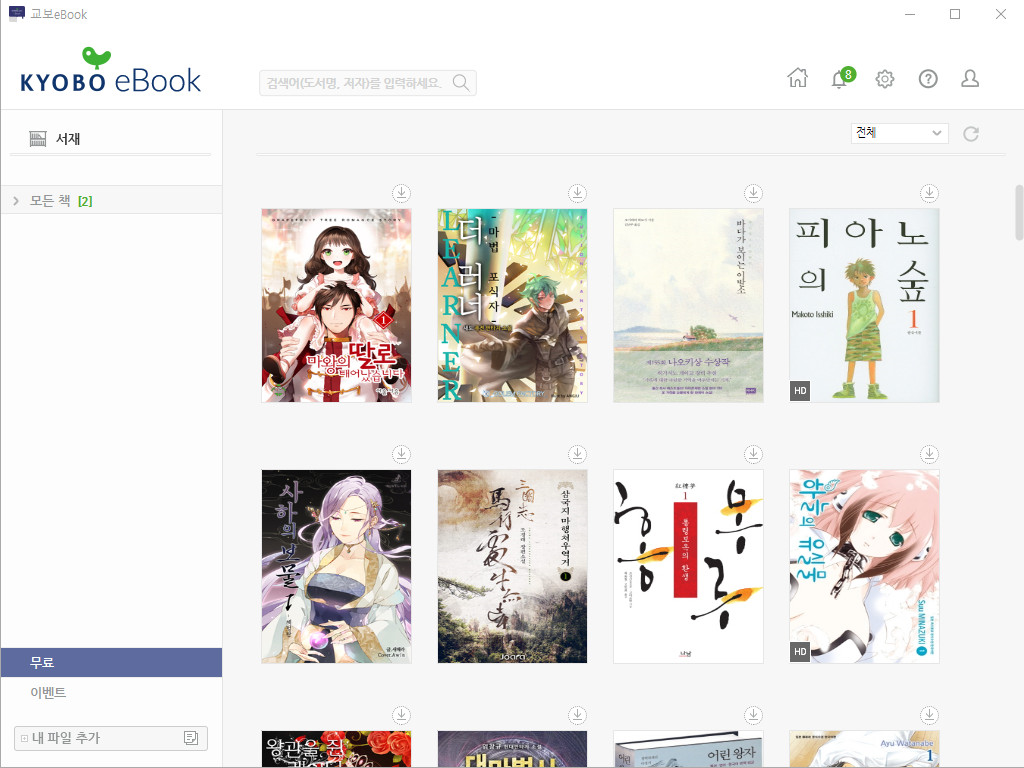The image size is (1024, 768).
Task: Open notifications bell with badge 8
Action: click(841, 78)
